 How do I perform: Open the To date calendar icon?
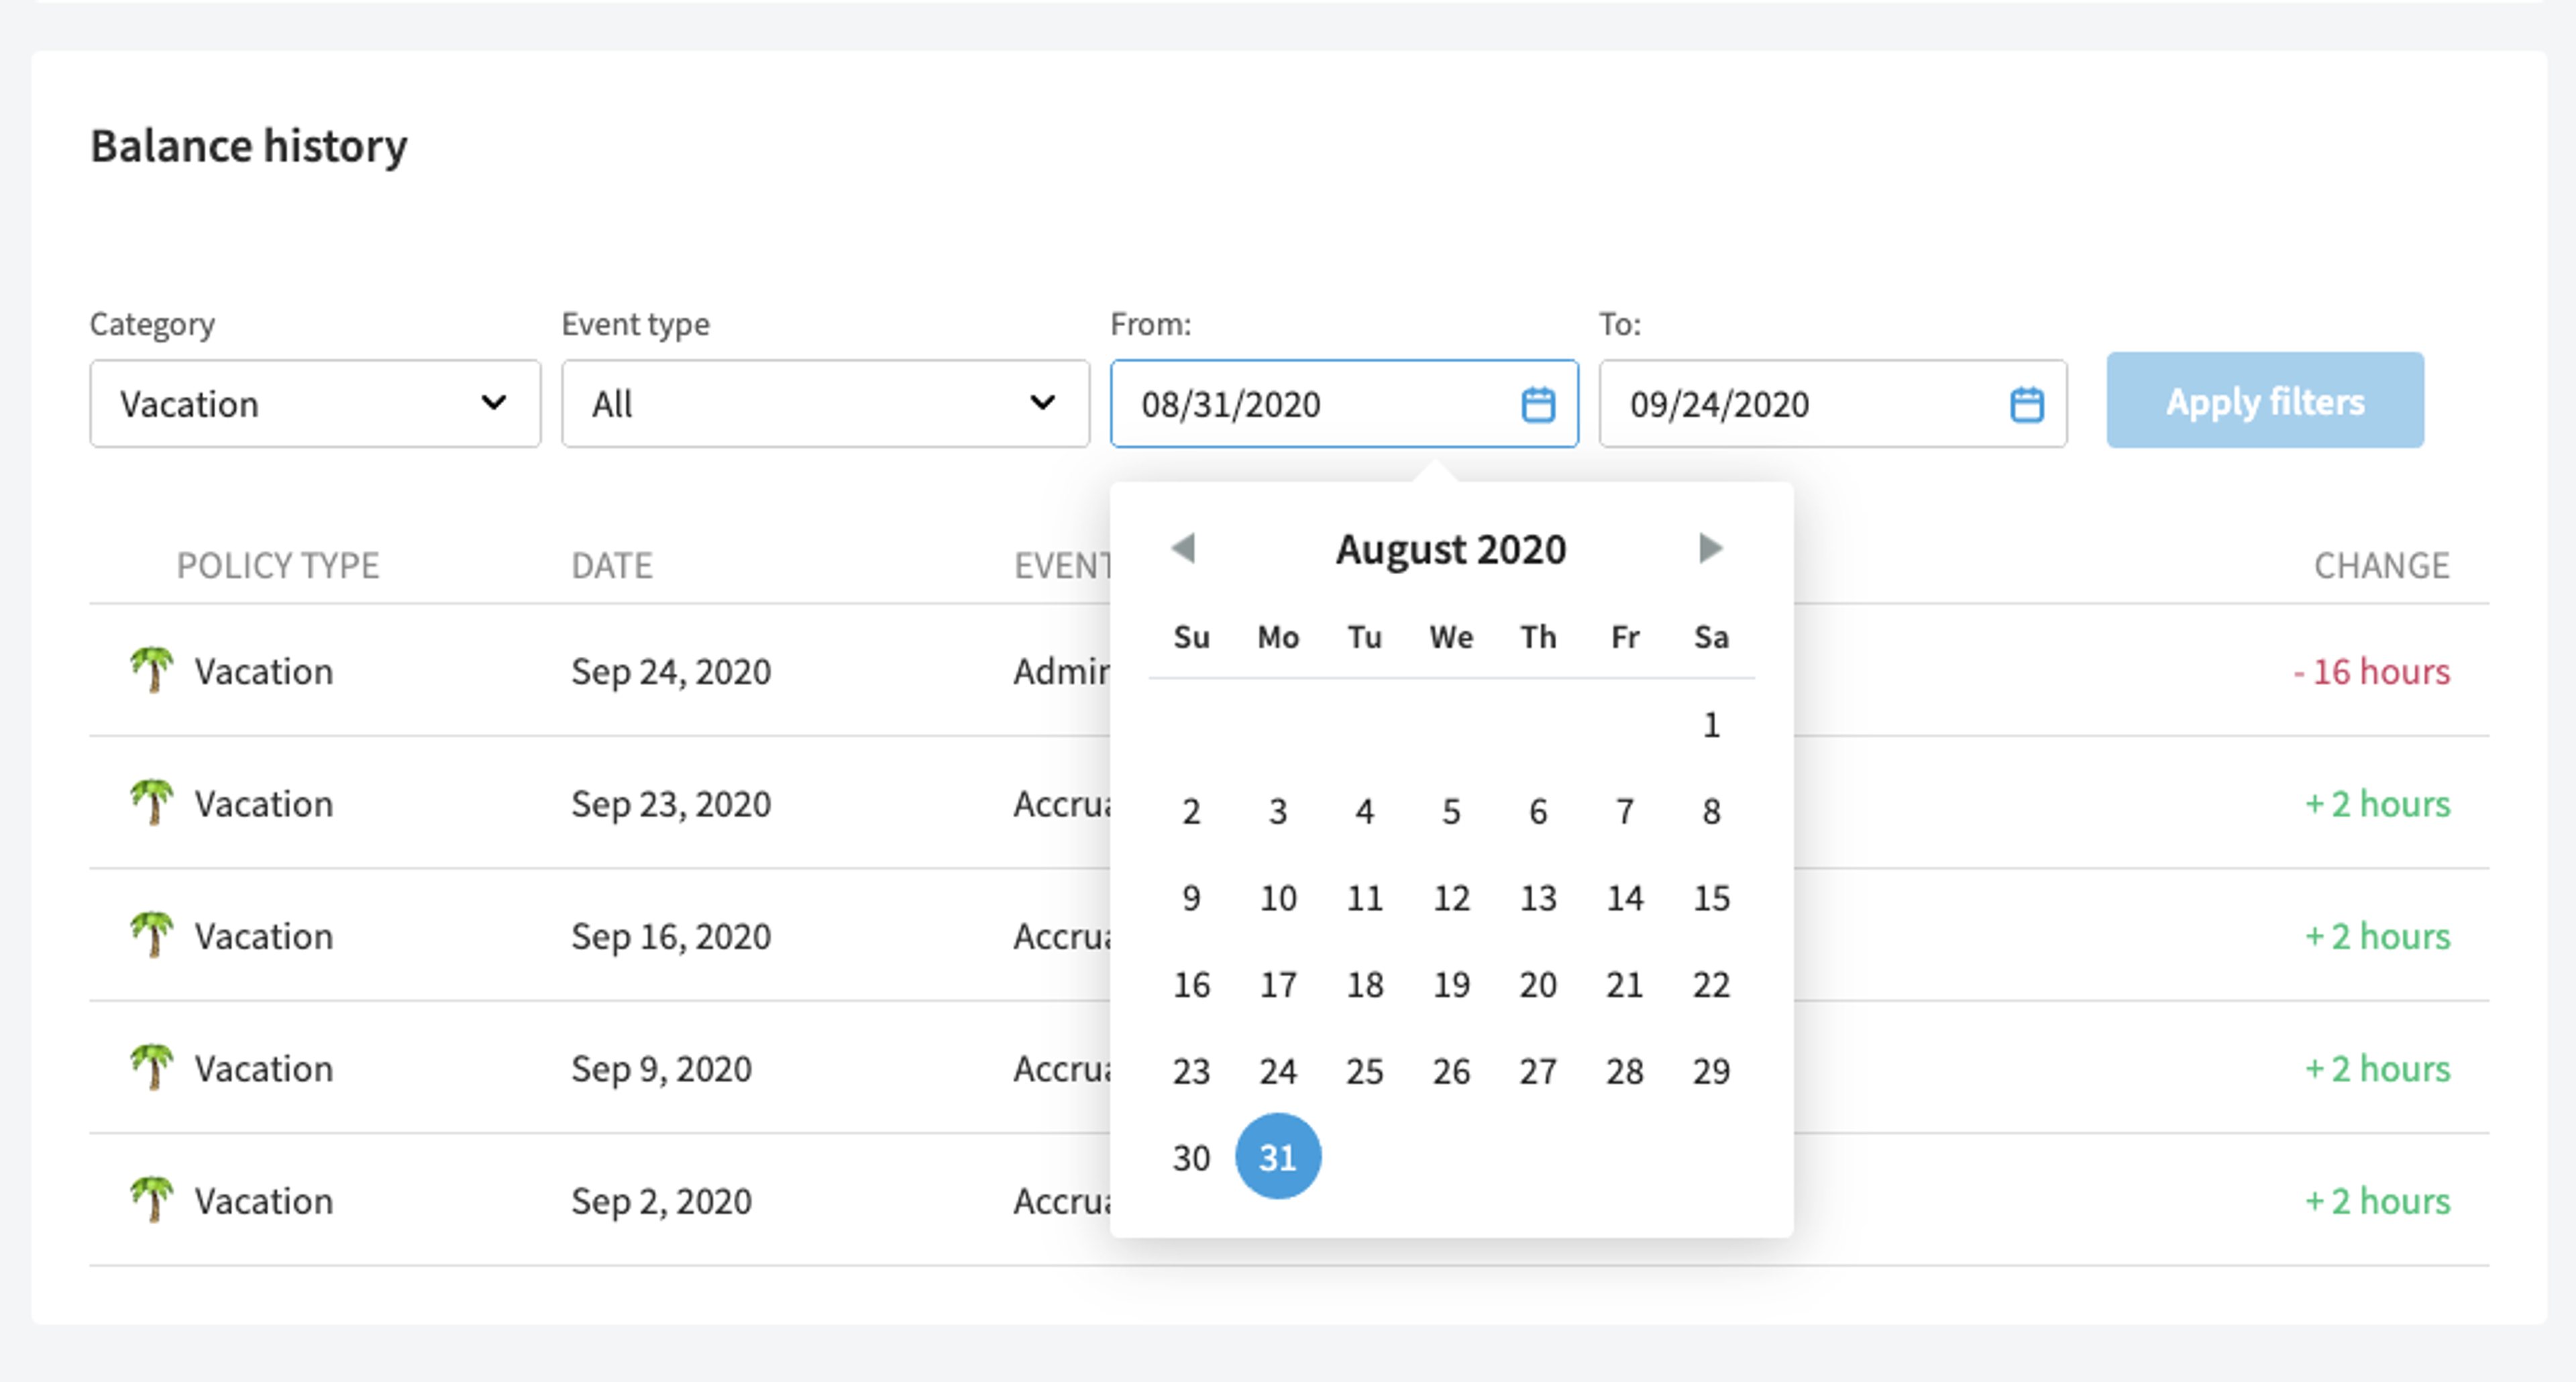pos(2026,405)
